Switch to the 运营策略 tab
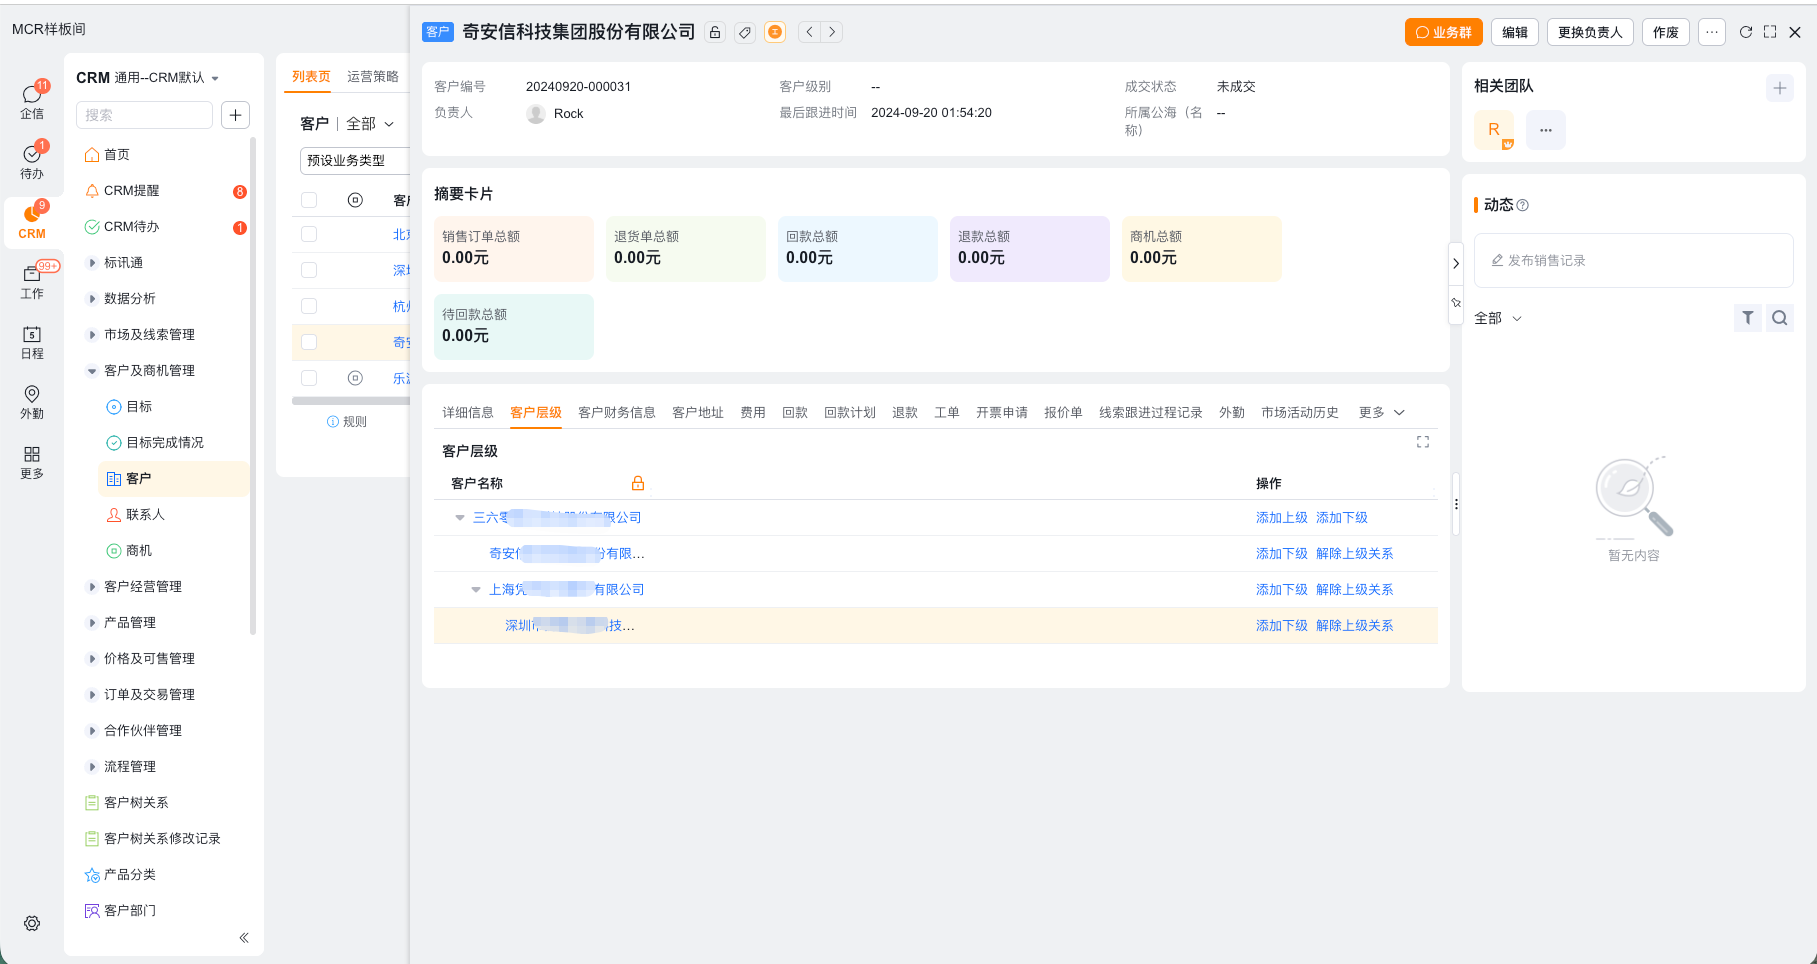This screenshot has width=1817, height=964. [x=373, y=77]
